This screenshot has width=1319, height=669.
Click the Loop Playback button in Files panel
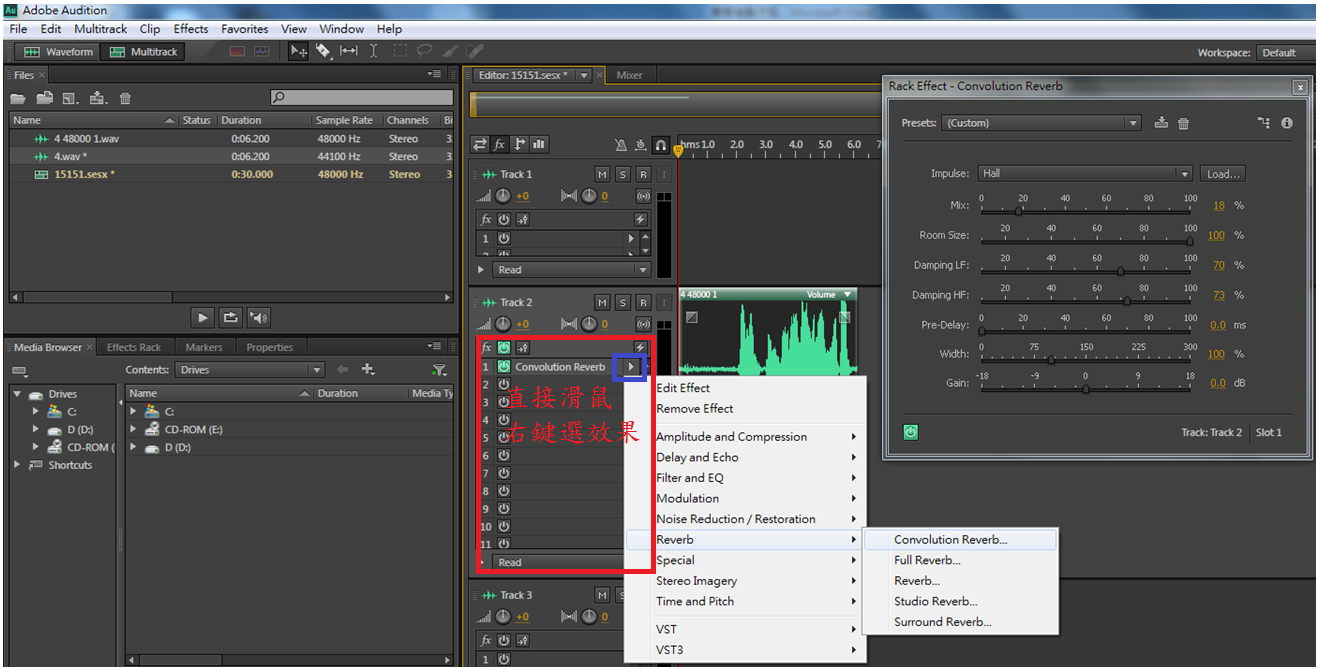click(x=231, y=317)
